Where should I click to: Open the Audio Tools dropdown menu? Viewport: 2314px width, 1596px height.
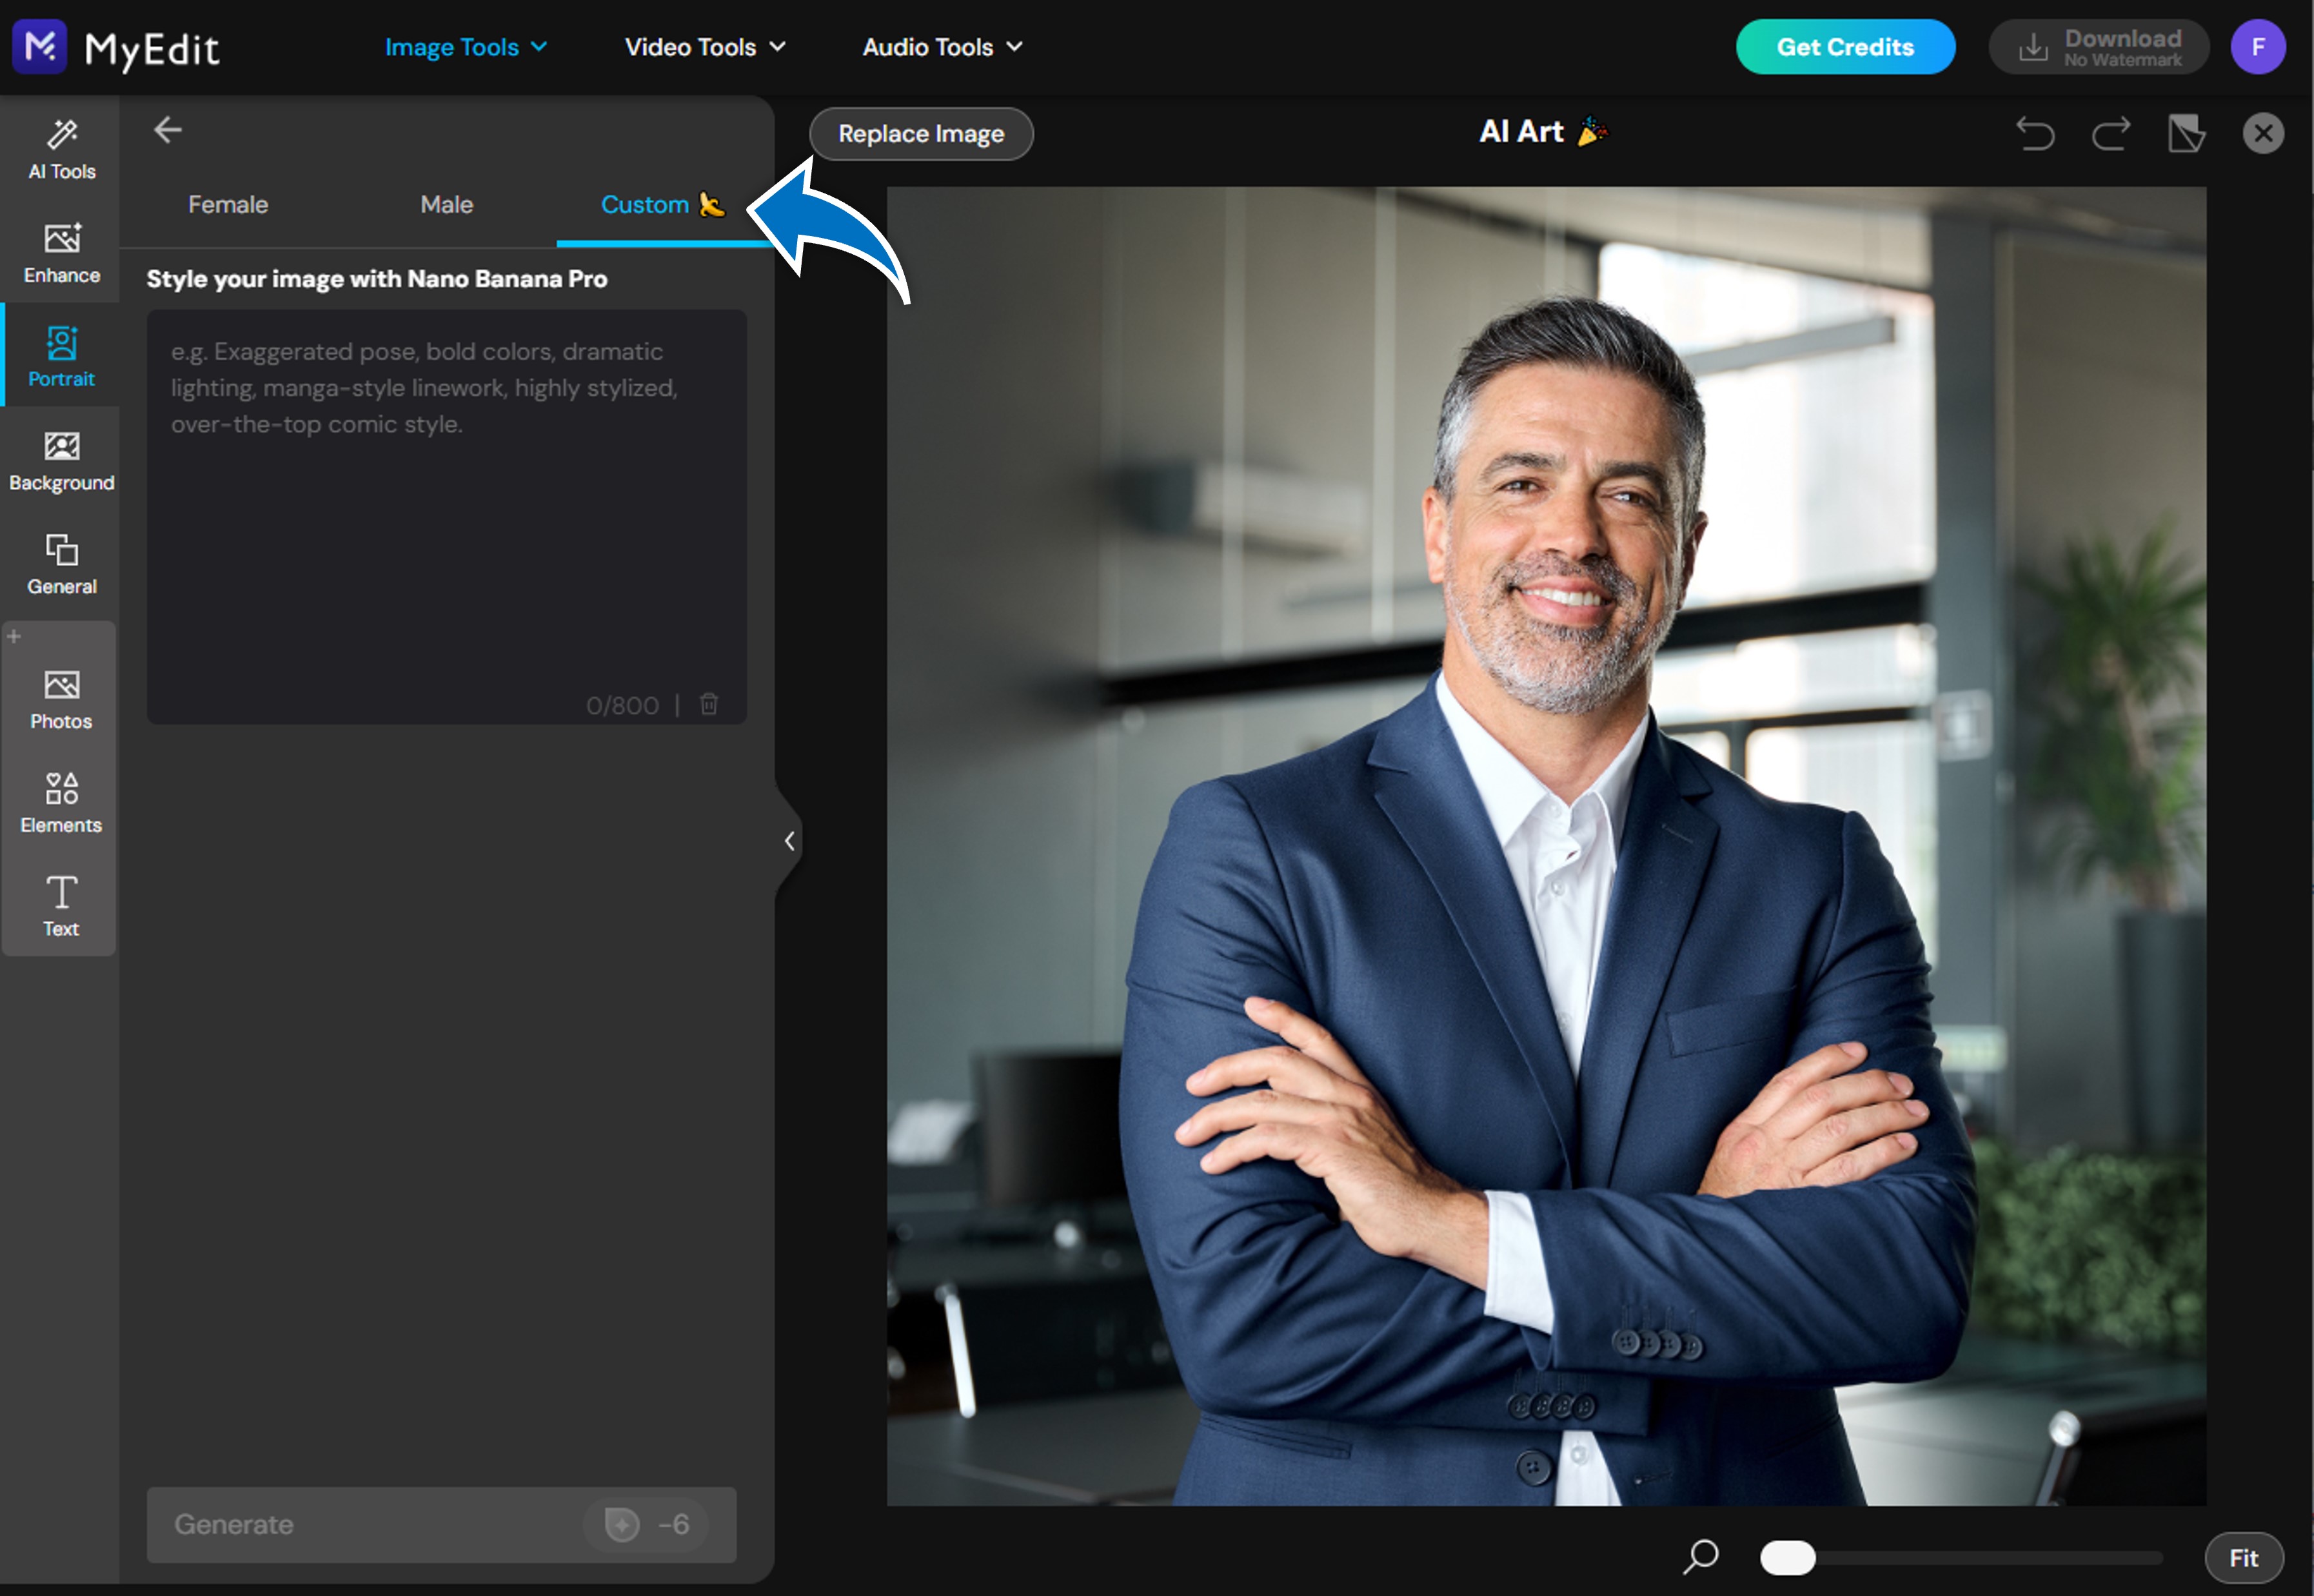(x=942, y=47)
